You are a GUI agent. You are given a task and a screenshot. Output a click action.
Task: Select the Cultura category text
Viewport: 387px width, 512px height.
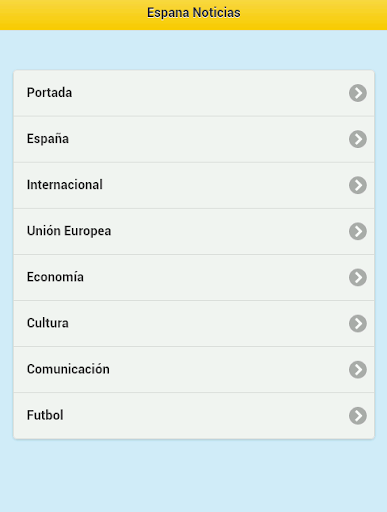click(x=48, y=323)
